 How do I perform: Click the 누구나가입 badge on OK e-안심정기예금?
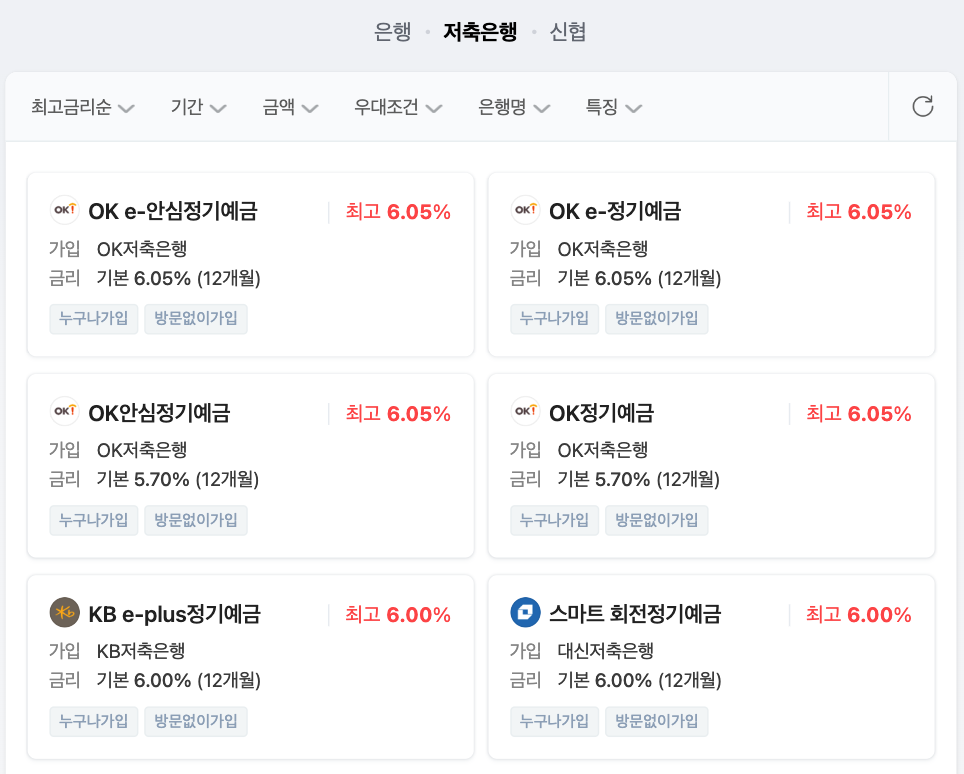[x=93, y=318]
